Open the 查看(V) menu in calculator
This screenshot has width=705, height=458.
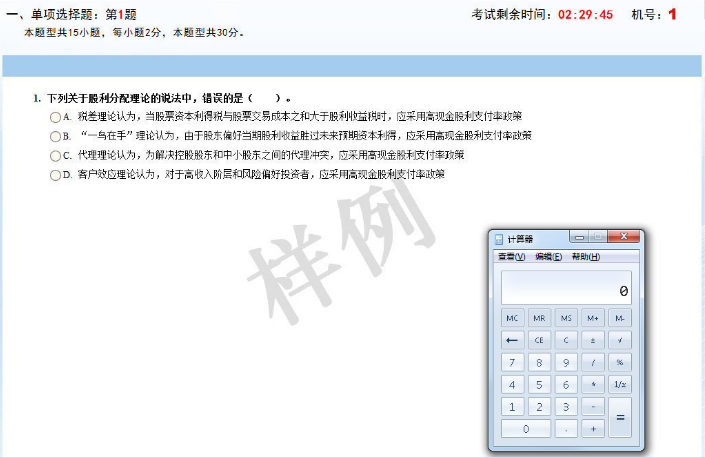tap(511, 257)
